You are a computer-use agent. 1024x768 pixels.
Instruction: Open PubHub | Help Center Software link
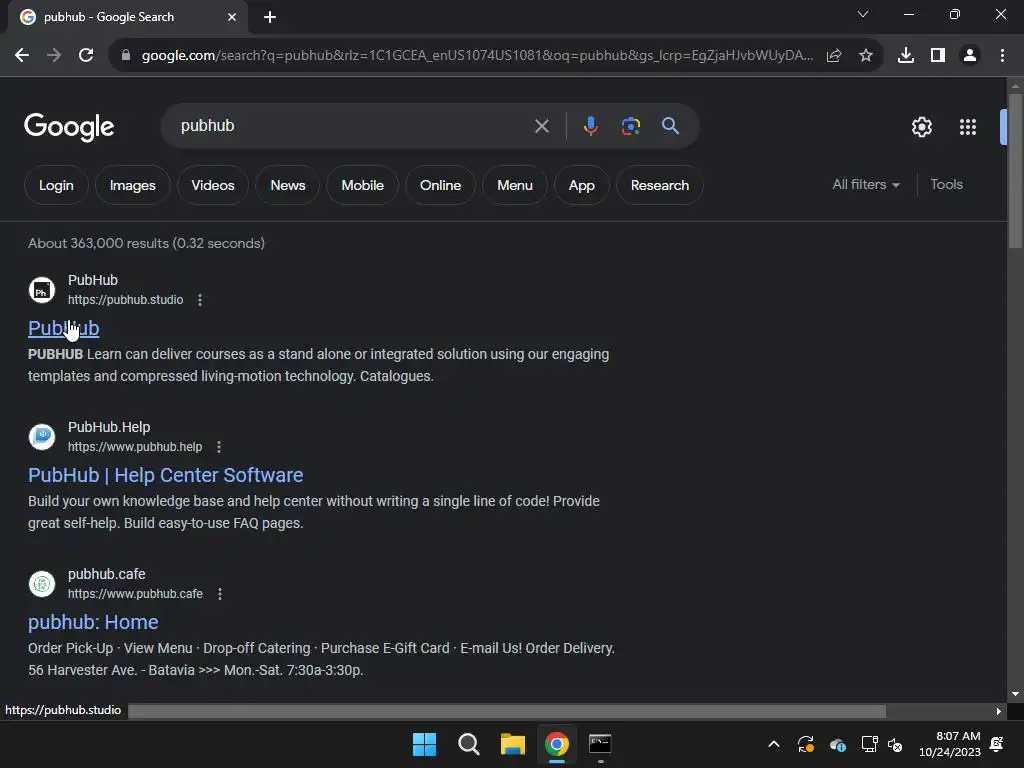[x=165, y=475]
